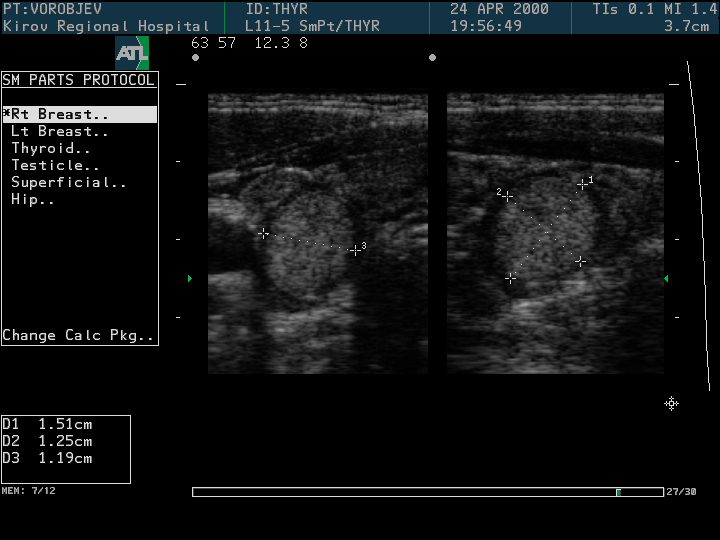Select Lt Breast protocol entry
Image resolution: width=720 pixels, height=540 pixels.
60,131
